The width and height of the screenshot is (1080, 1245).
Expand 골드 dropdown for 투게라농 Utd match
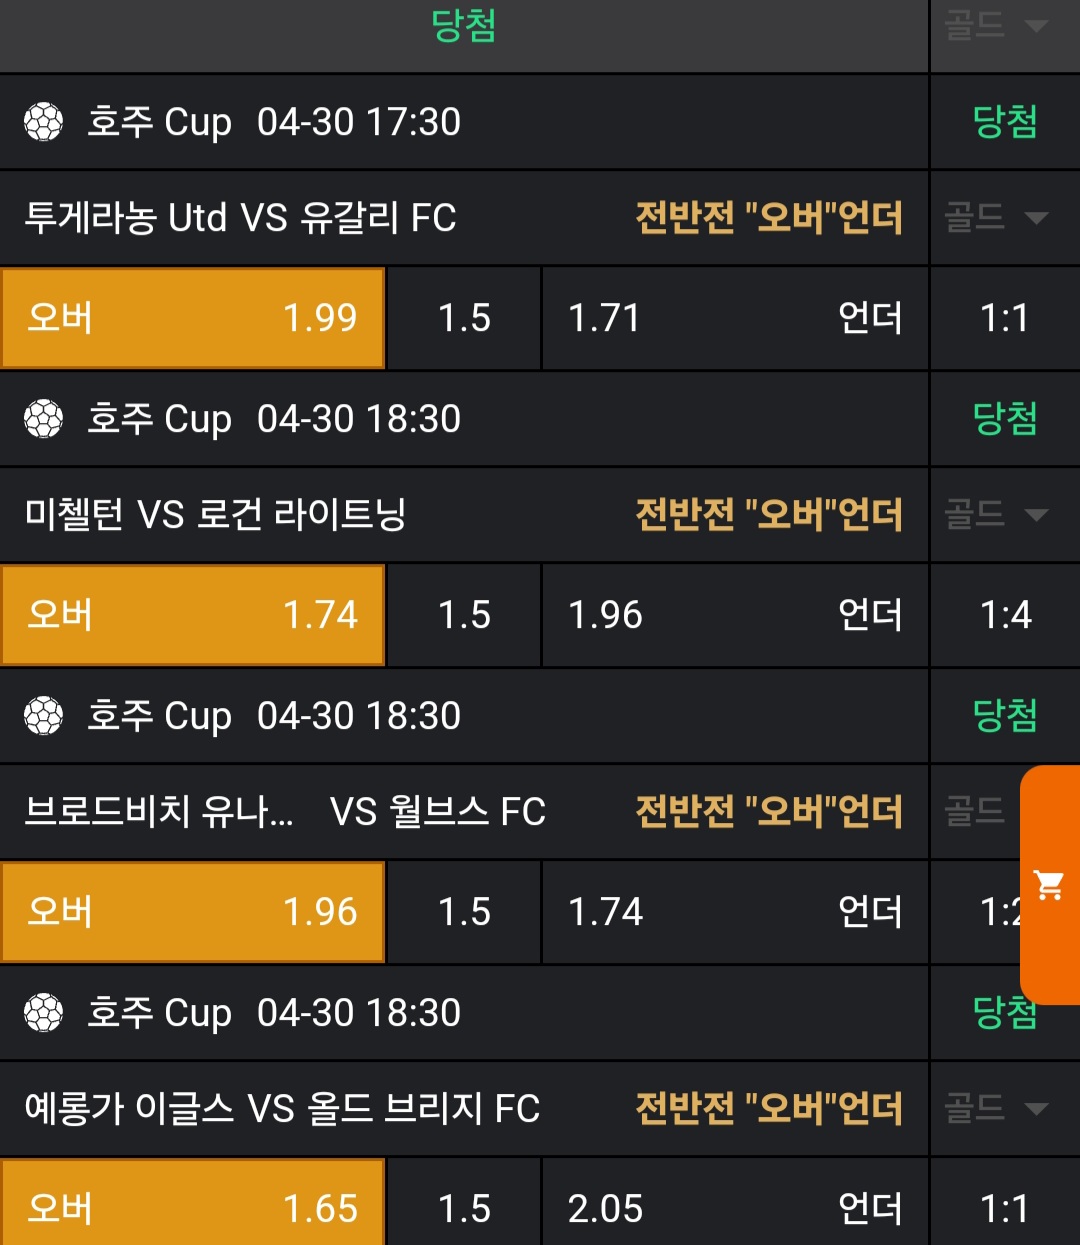click(996, 217)
